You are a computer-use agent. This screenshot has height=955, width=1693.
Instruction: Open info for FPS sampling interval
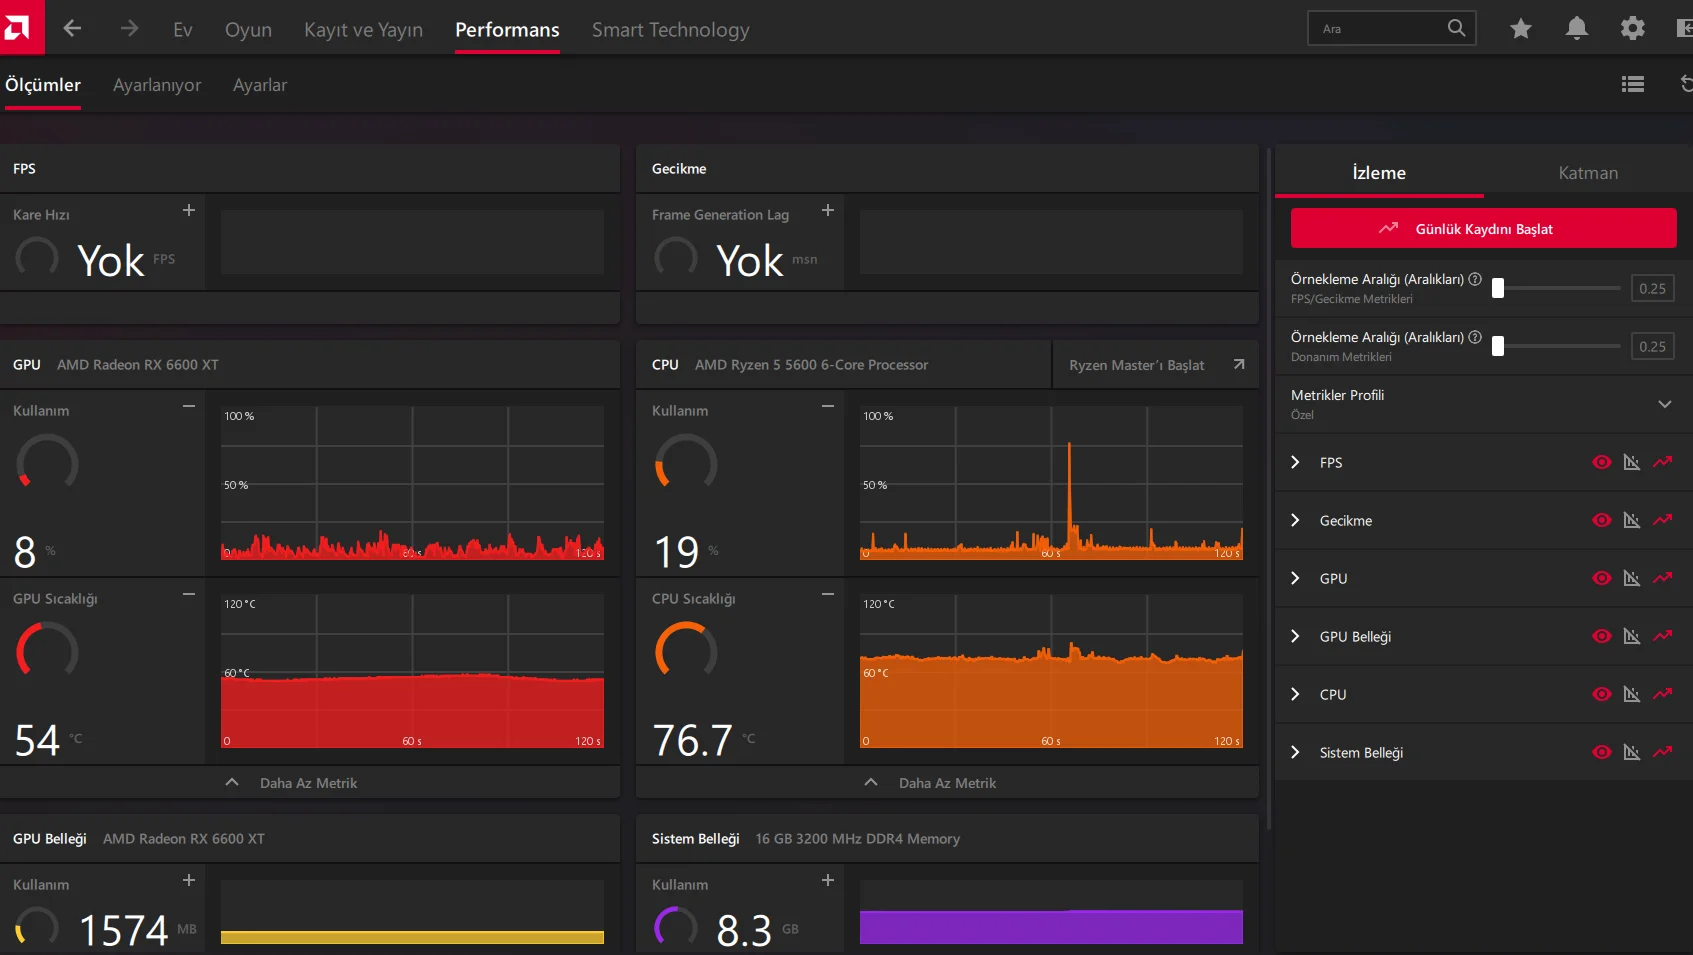coord(1475,279)
